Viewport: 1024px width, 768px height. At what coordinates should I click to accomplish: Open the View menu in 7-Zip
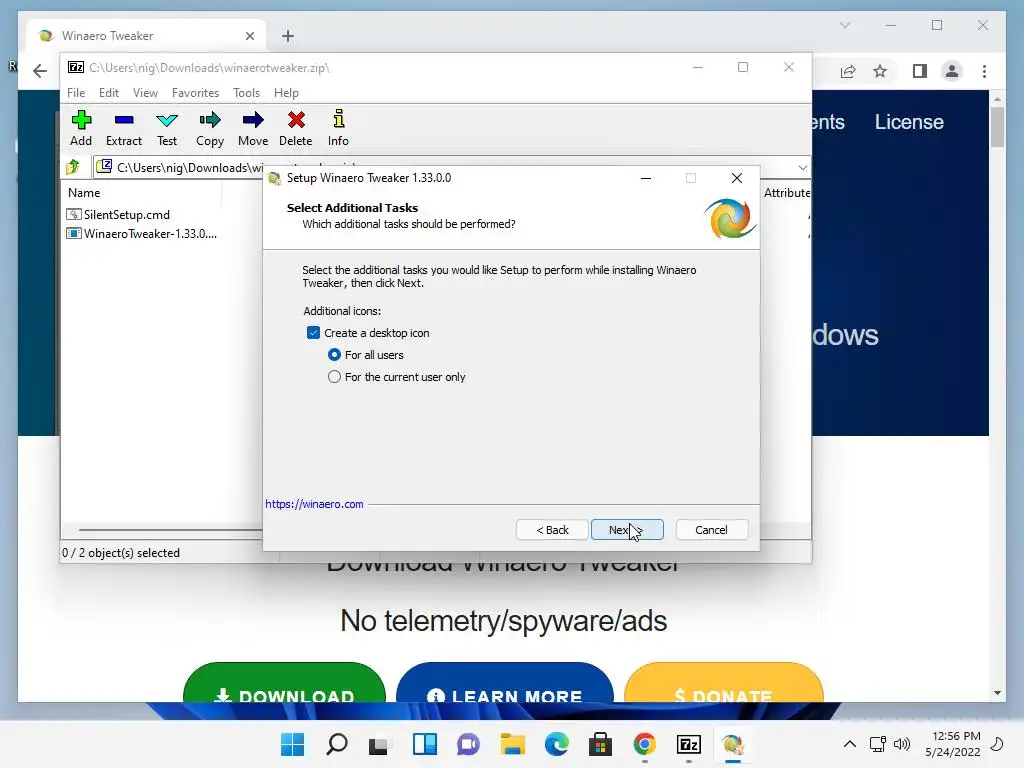pos(145,93)
